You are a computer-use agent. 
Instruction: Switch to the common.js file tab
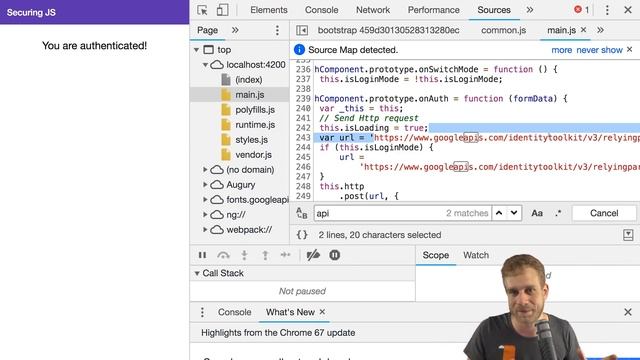click(503, 30)
